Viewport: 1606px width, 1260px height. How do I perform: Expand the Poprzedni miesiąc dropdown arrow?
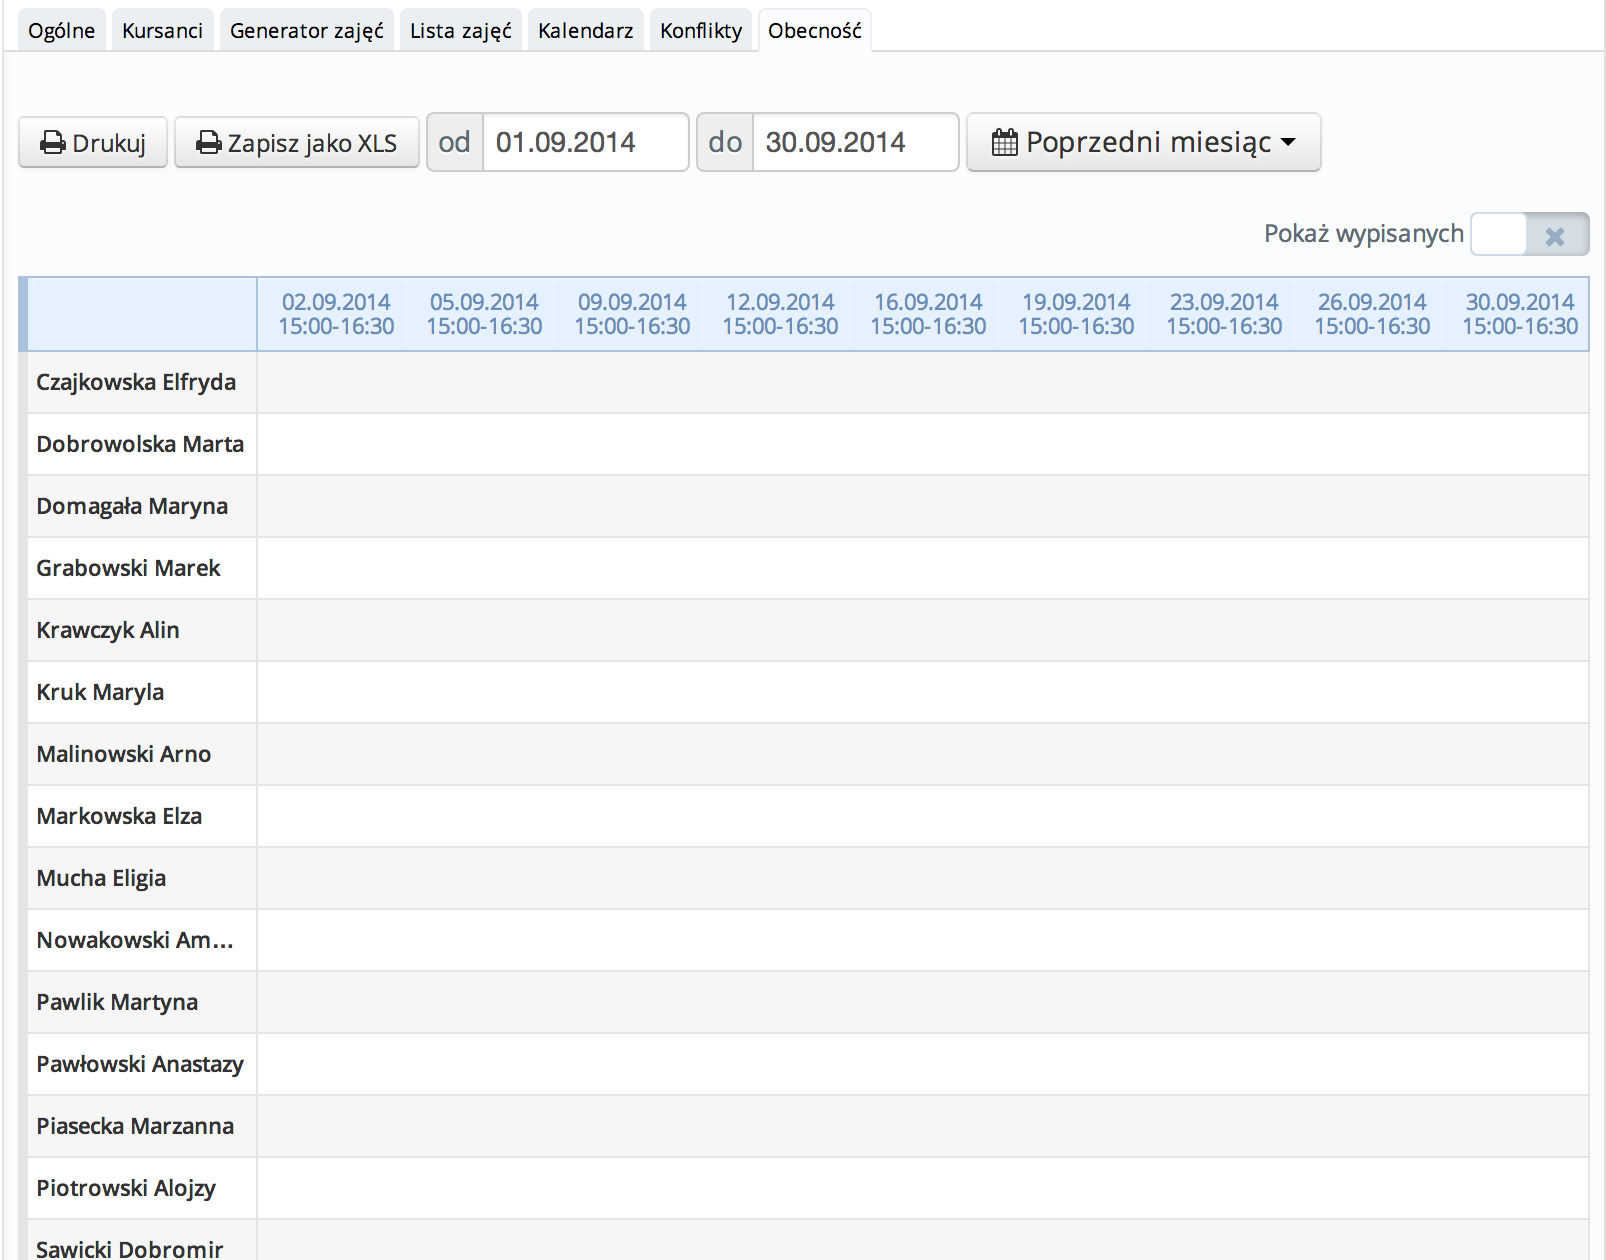[1288, 143]
